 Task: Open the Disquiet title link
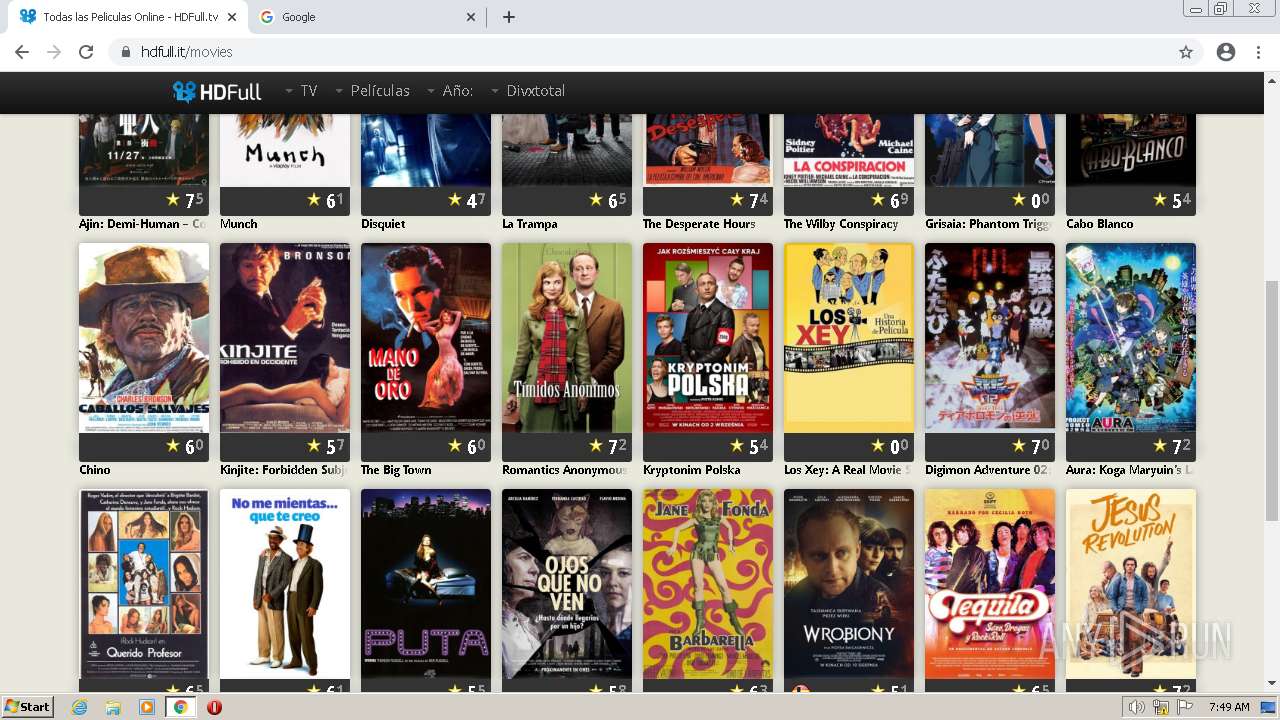[383, 224]
